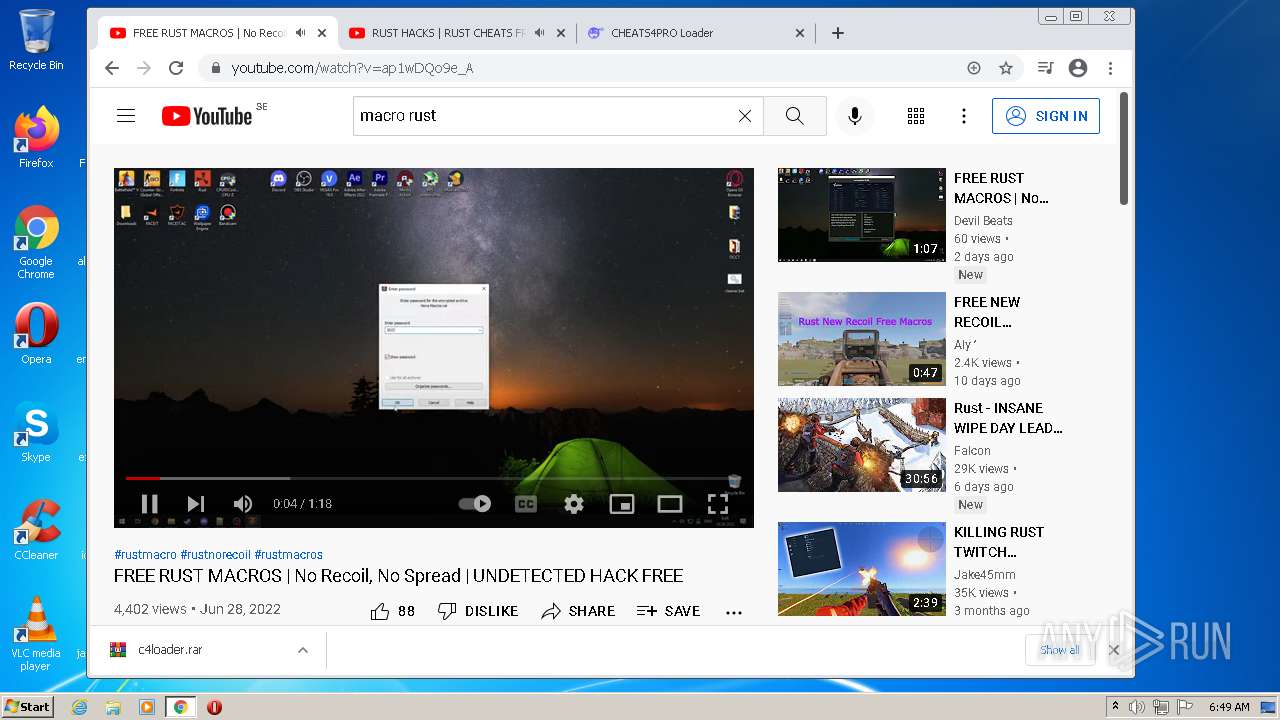This screenshot has width=1280, height=720.
Task: Go forward in the browser
Action: pos(144,68)
